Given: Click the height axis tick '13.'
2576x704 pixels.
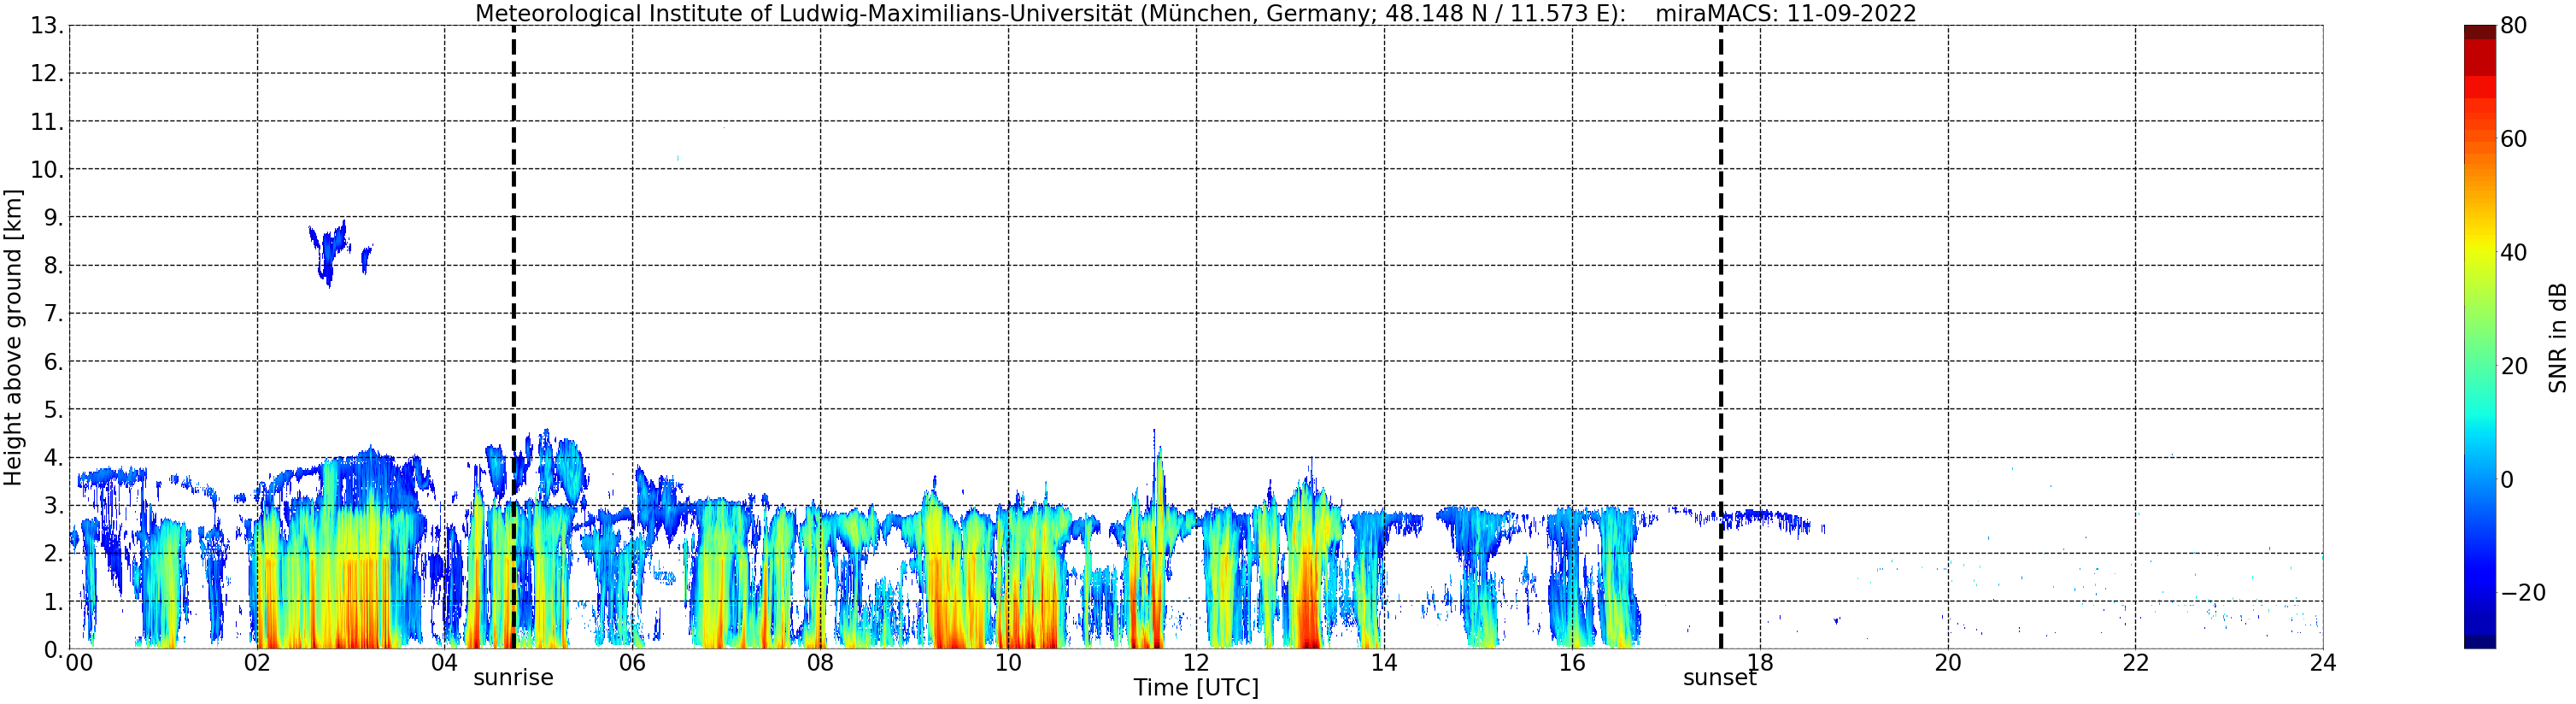Looking at the screenshot, I should coord(47,26).
